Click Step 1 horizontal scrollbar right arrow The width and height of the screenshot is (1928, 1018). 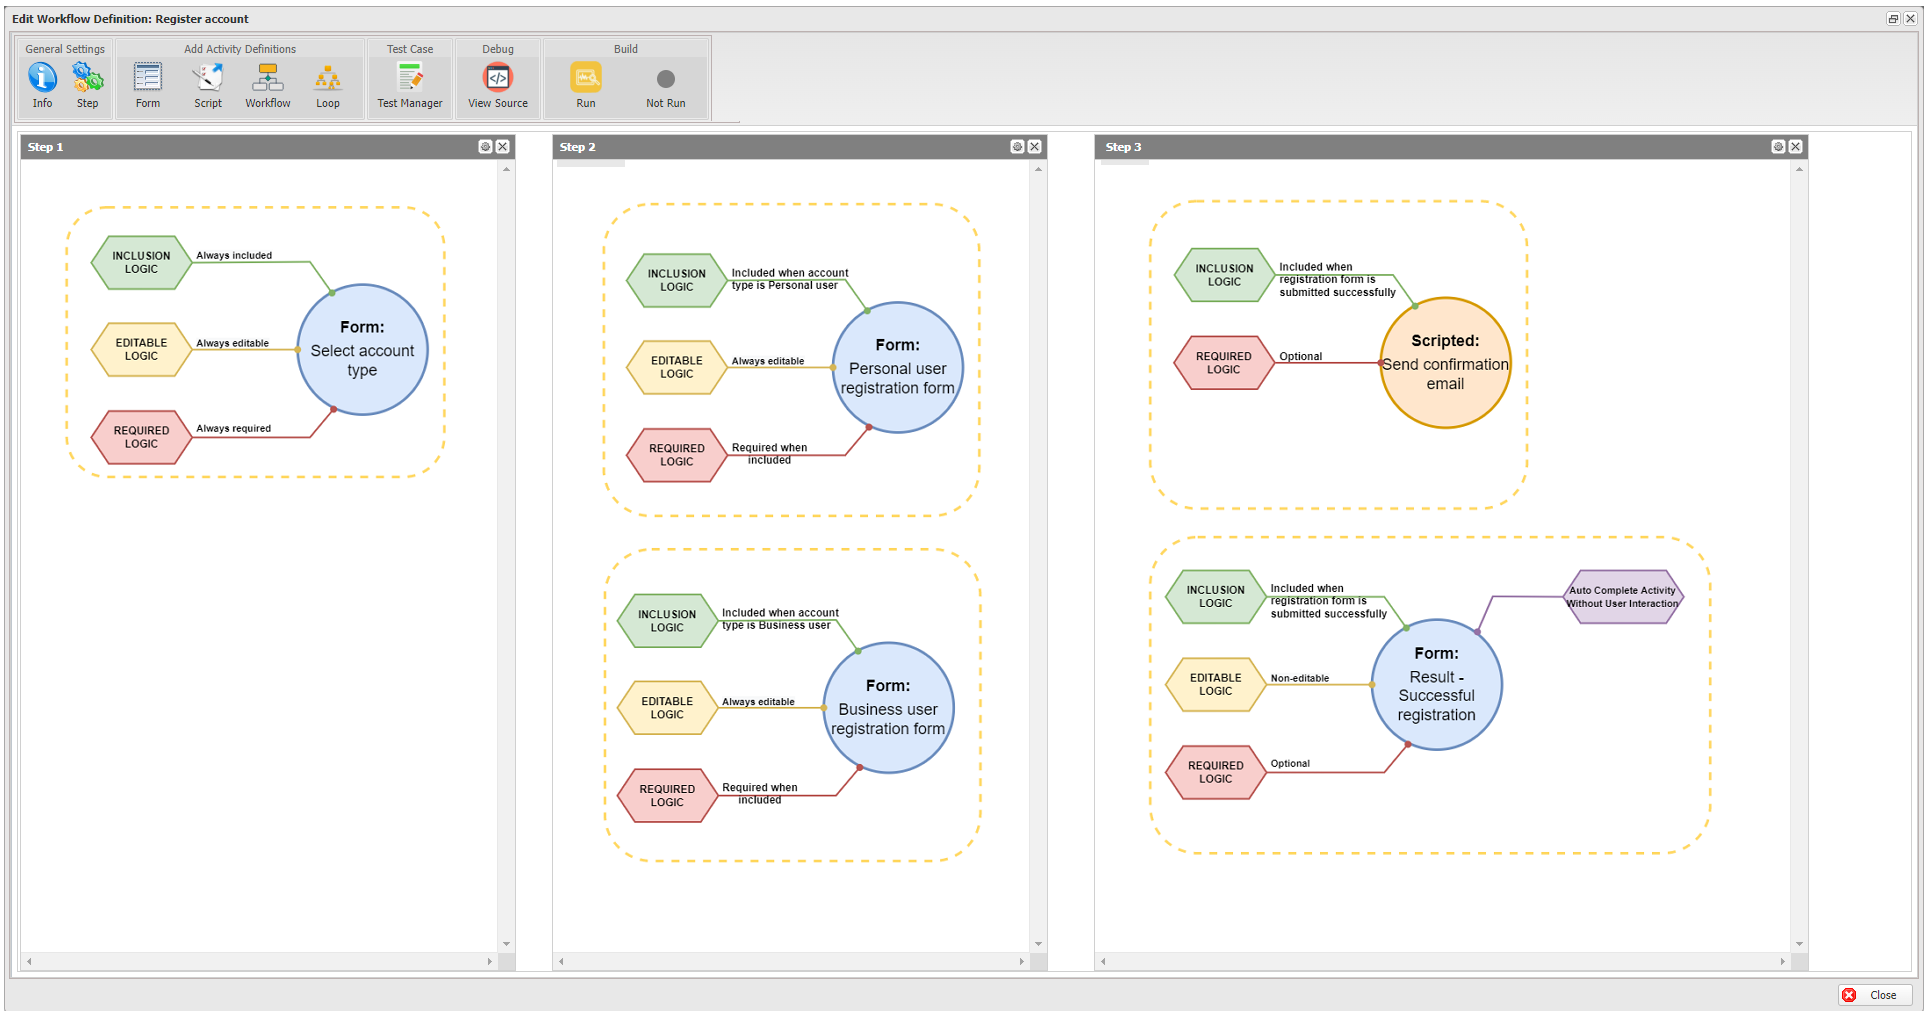[490, 962]
